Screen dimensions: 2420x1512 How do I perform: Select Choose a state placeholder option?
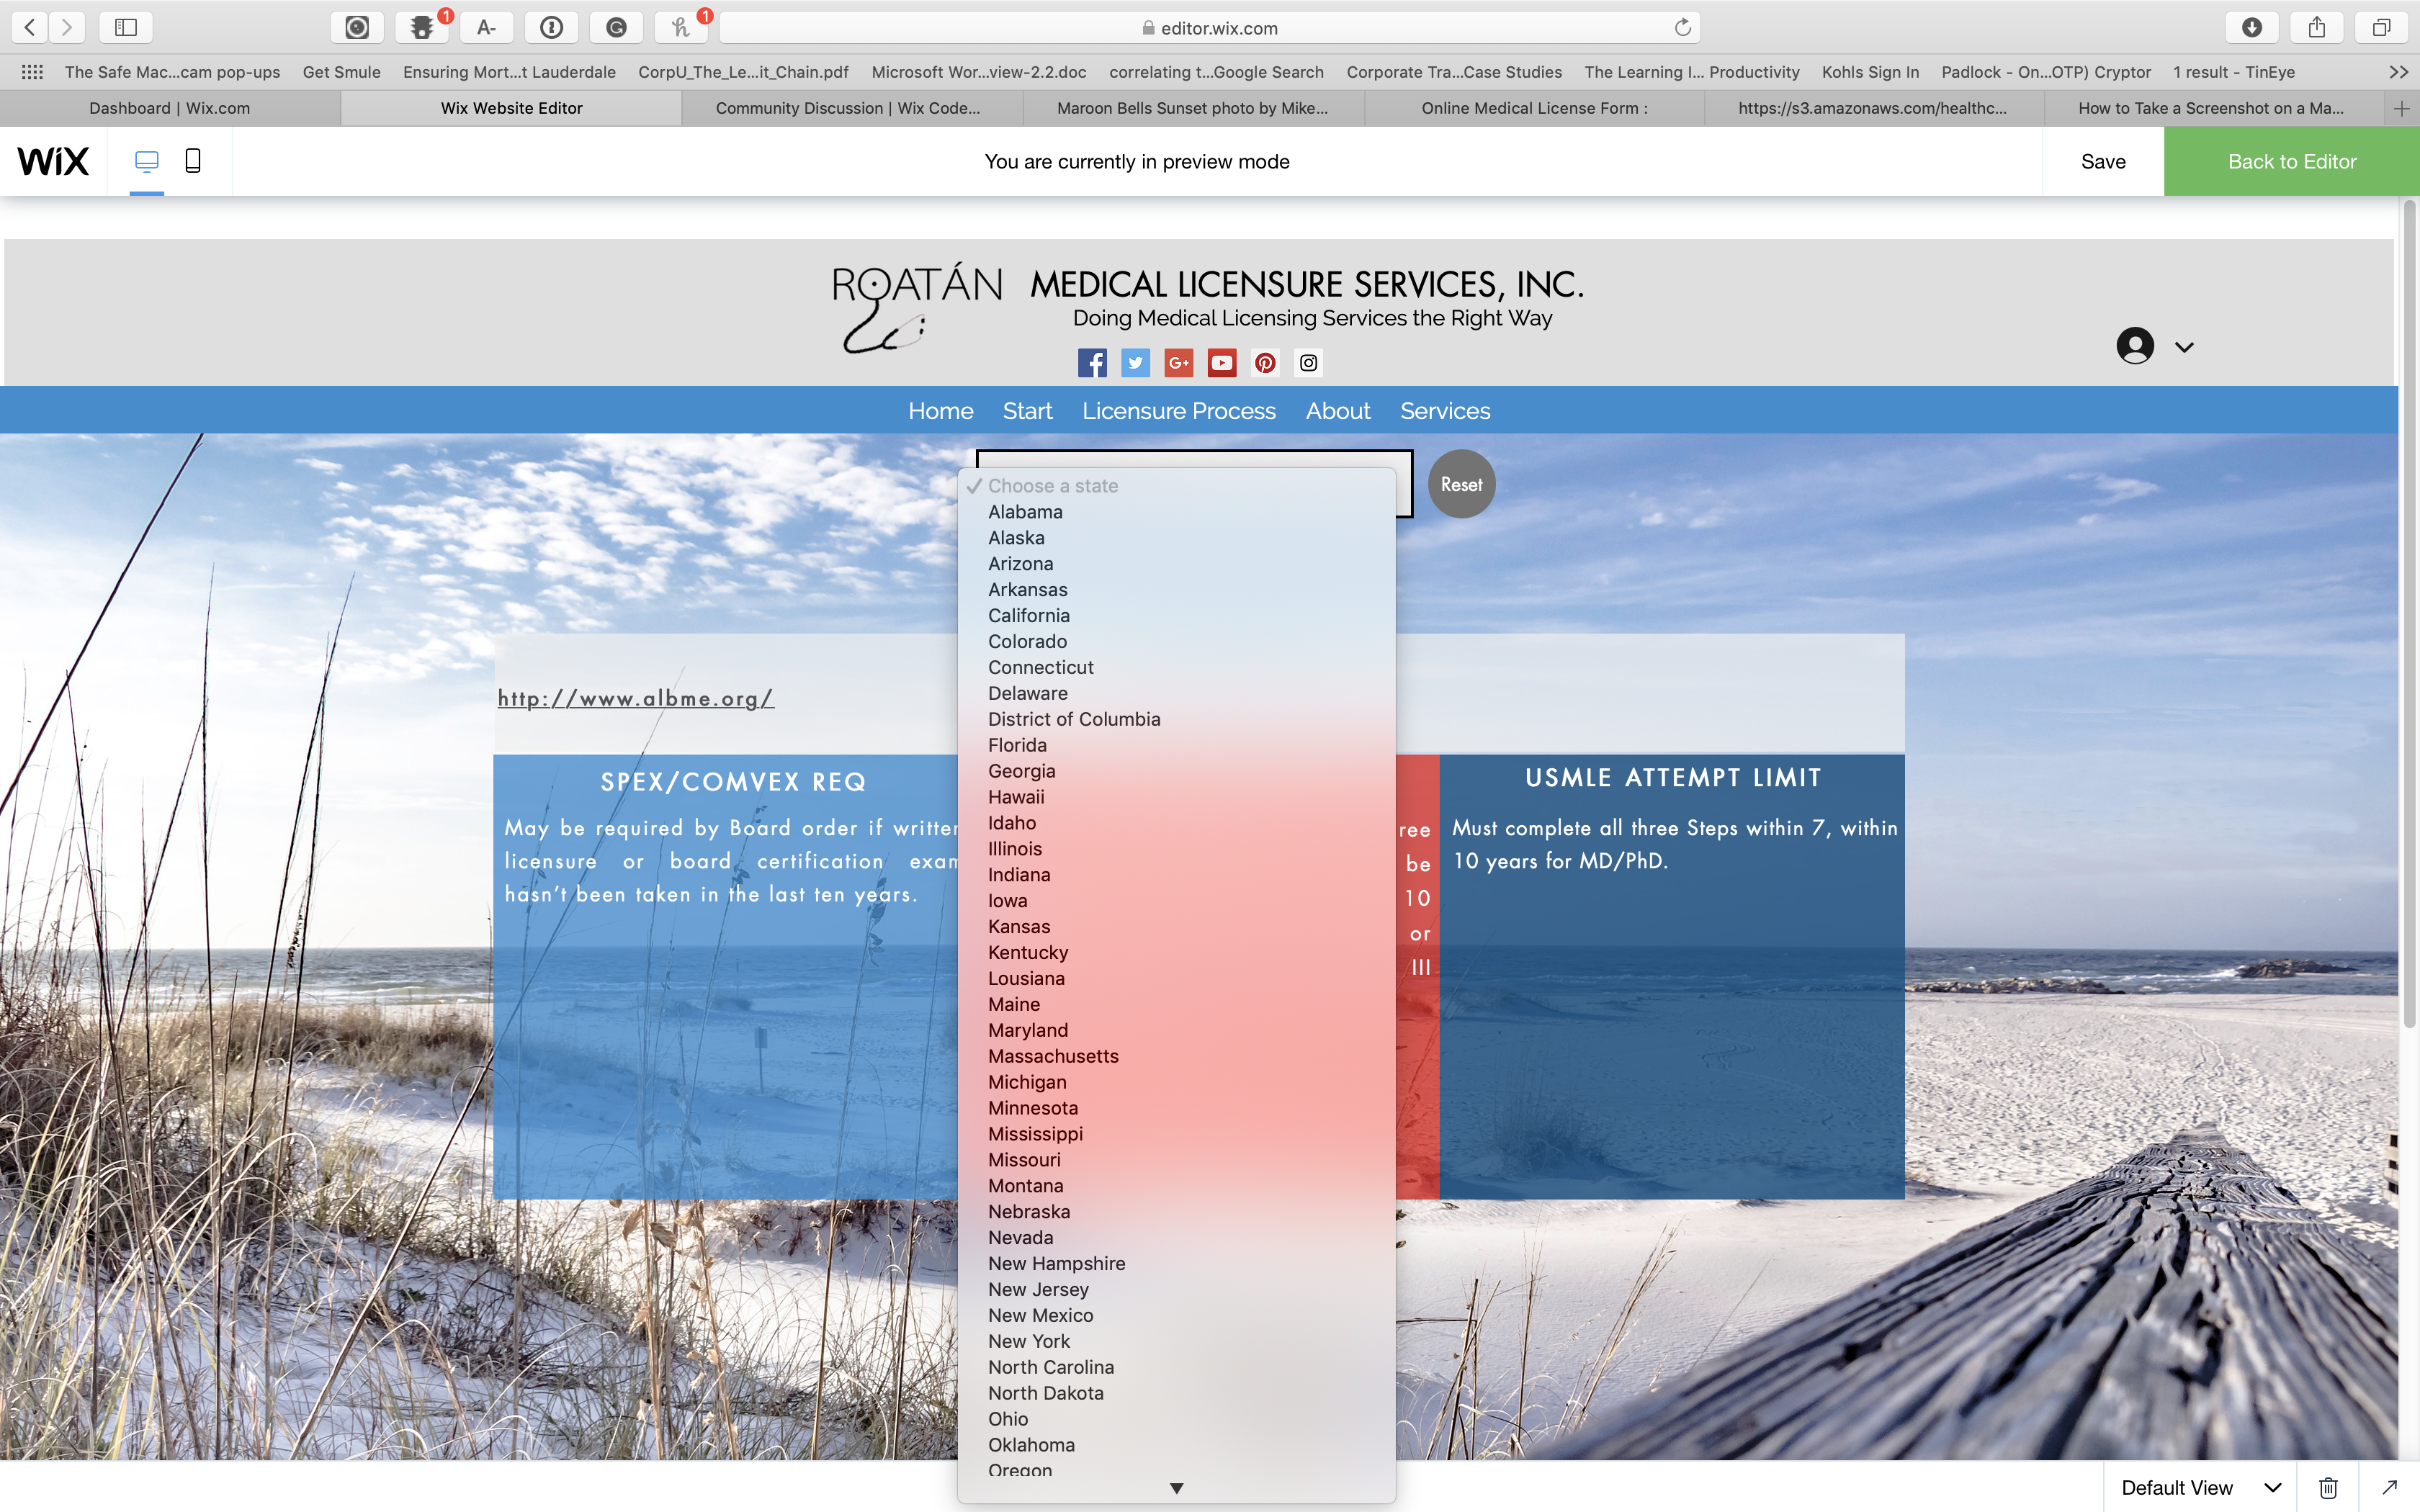click(x=1176, y=486)
